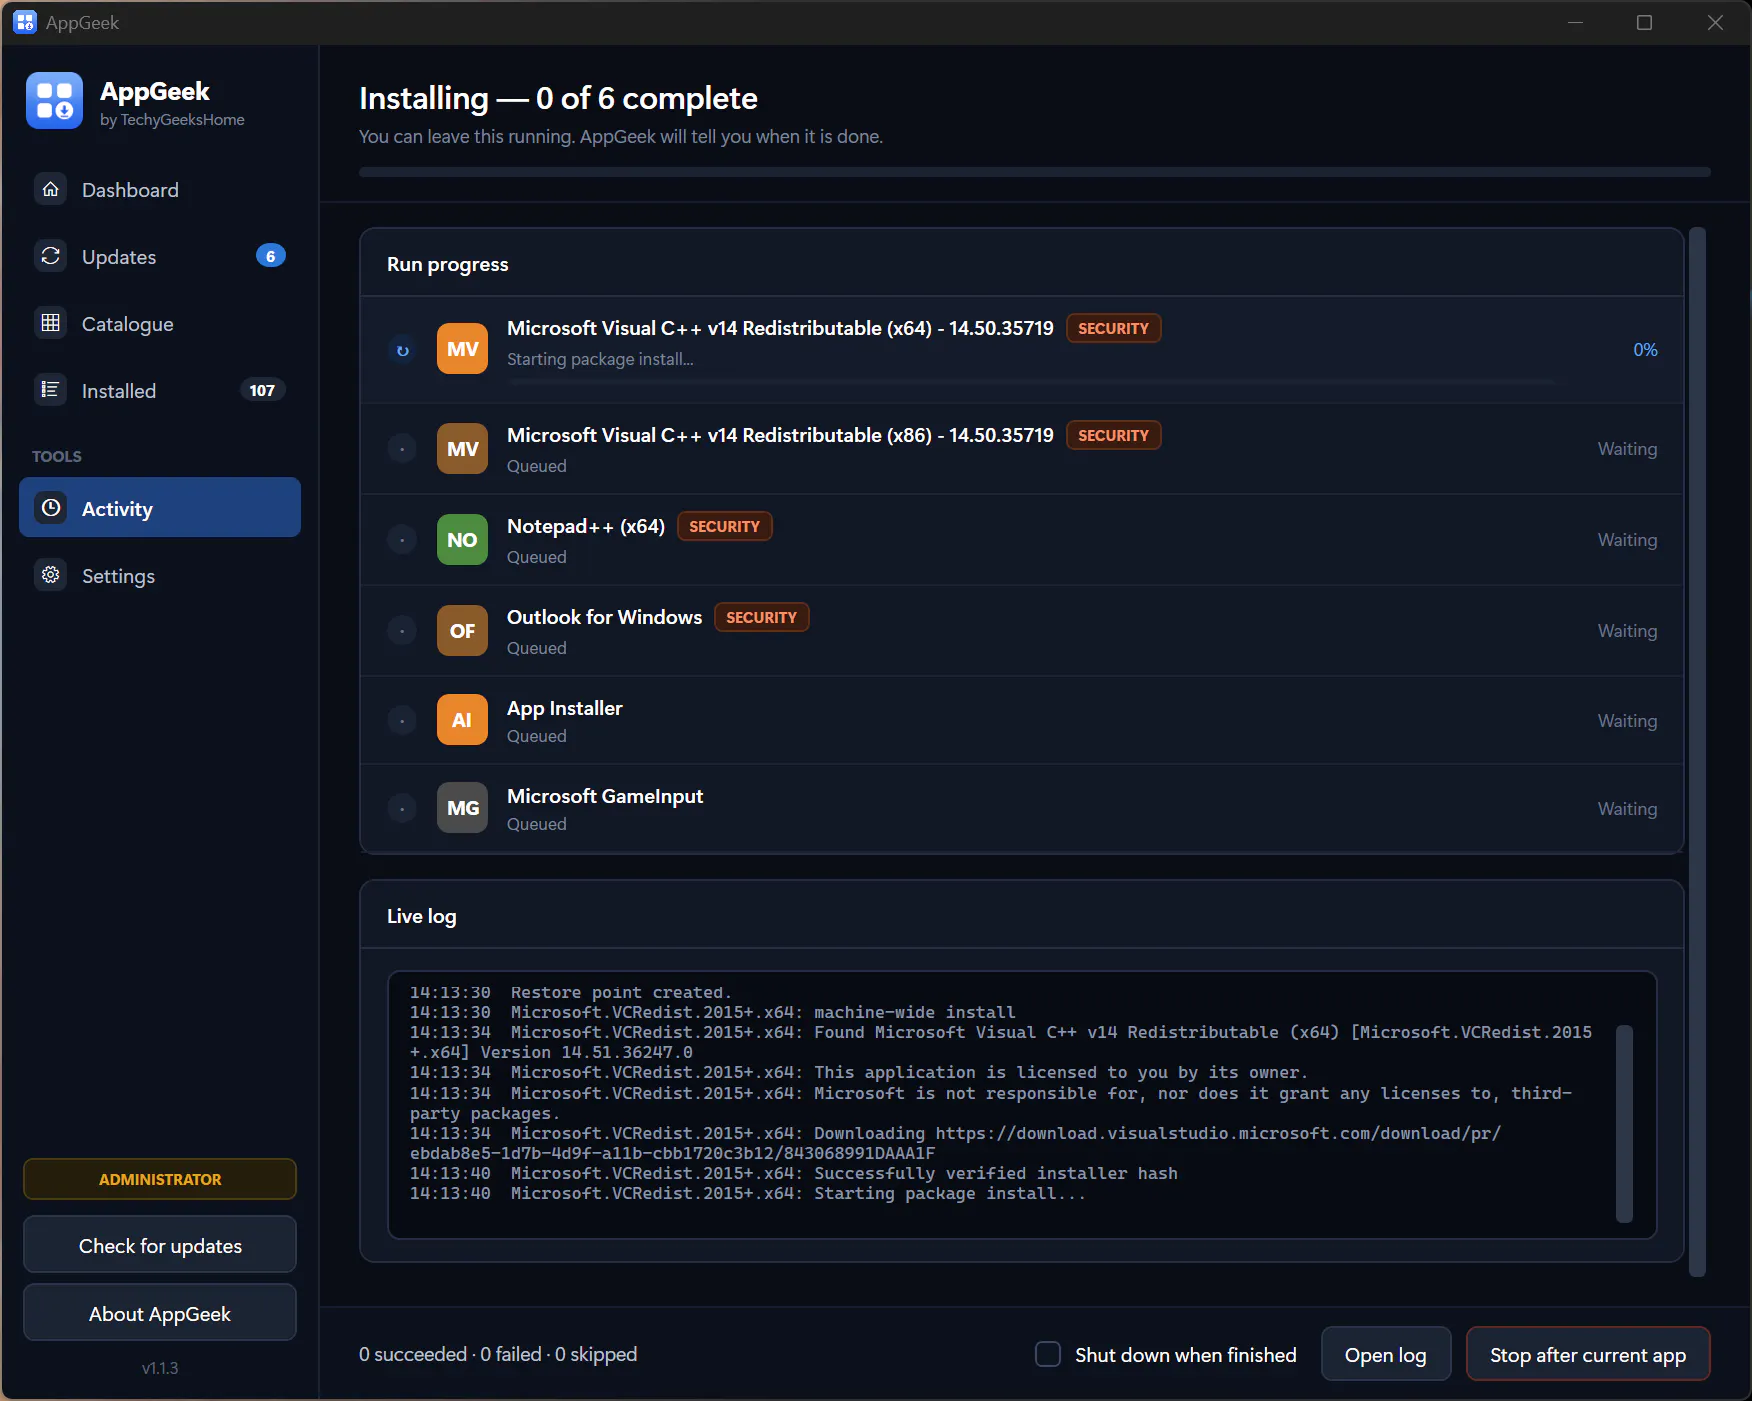Click the main panel vertical scrollbar

pos(1697,751)
